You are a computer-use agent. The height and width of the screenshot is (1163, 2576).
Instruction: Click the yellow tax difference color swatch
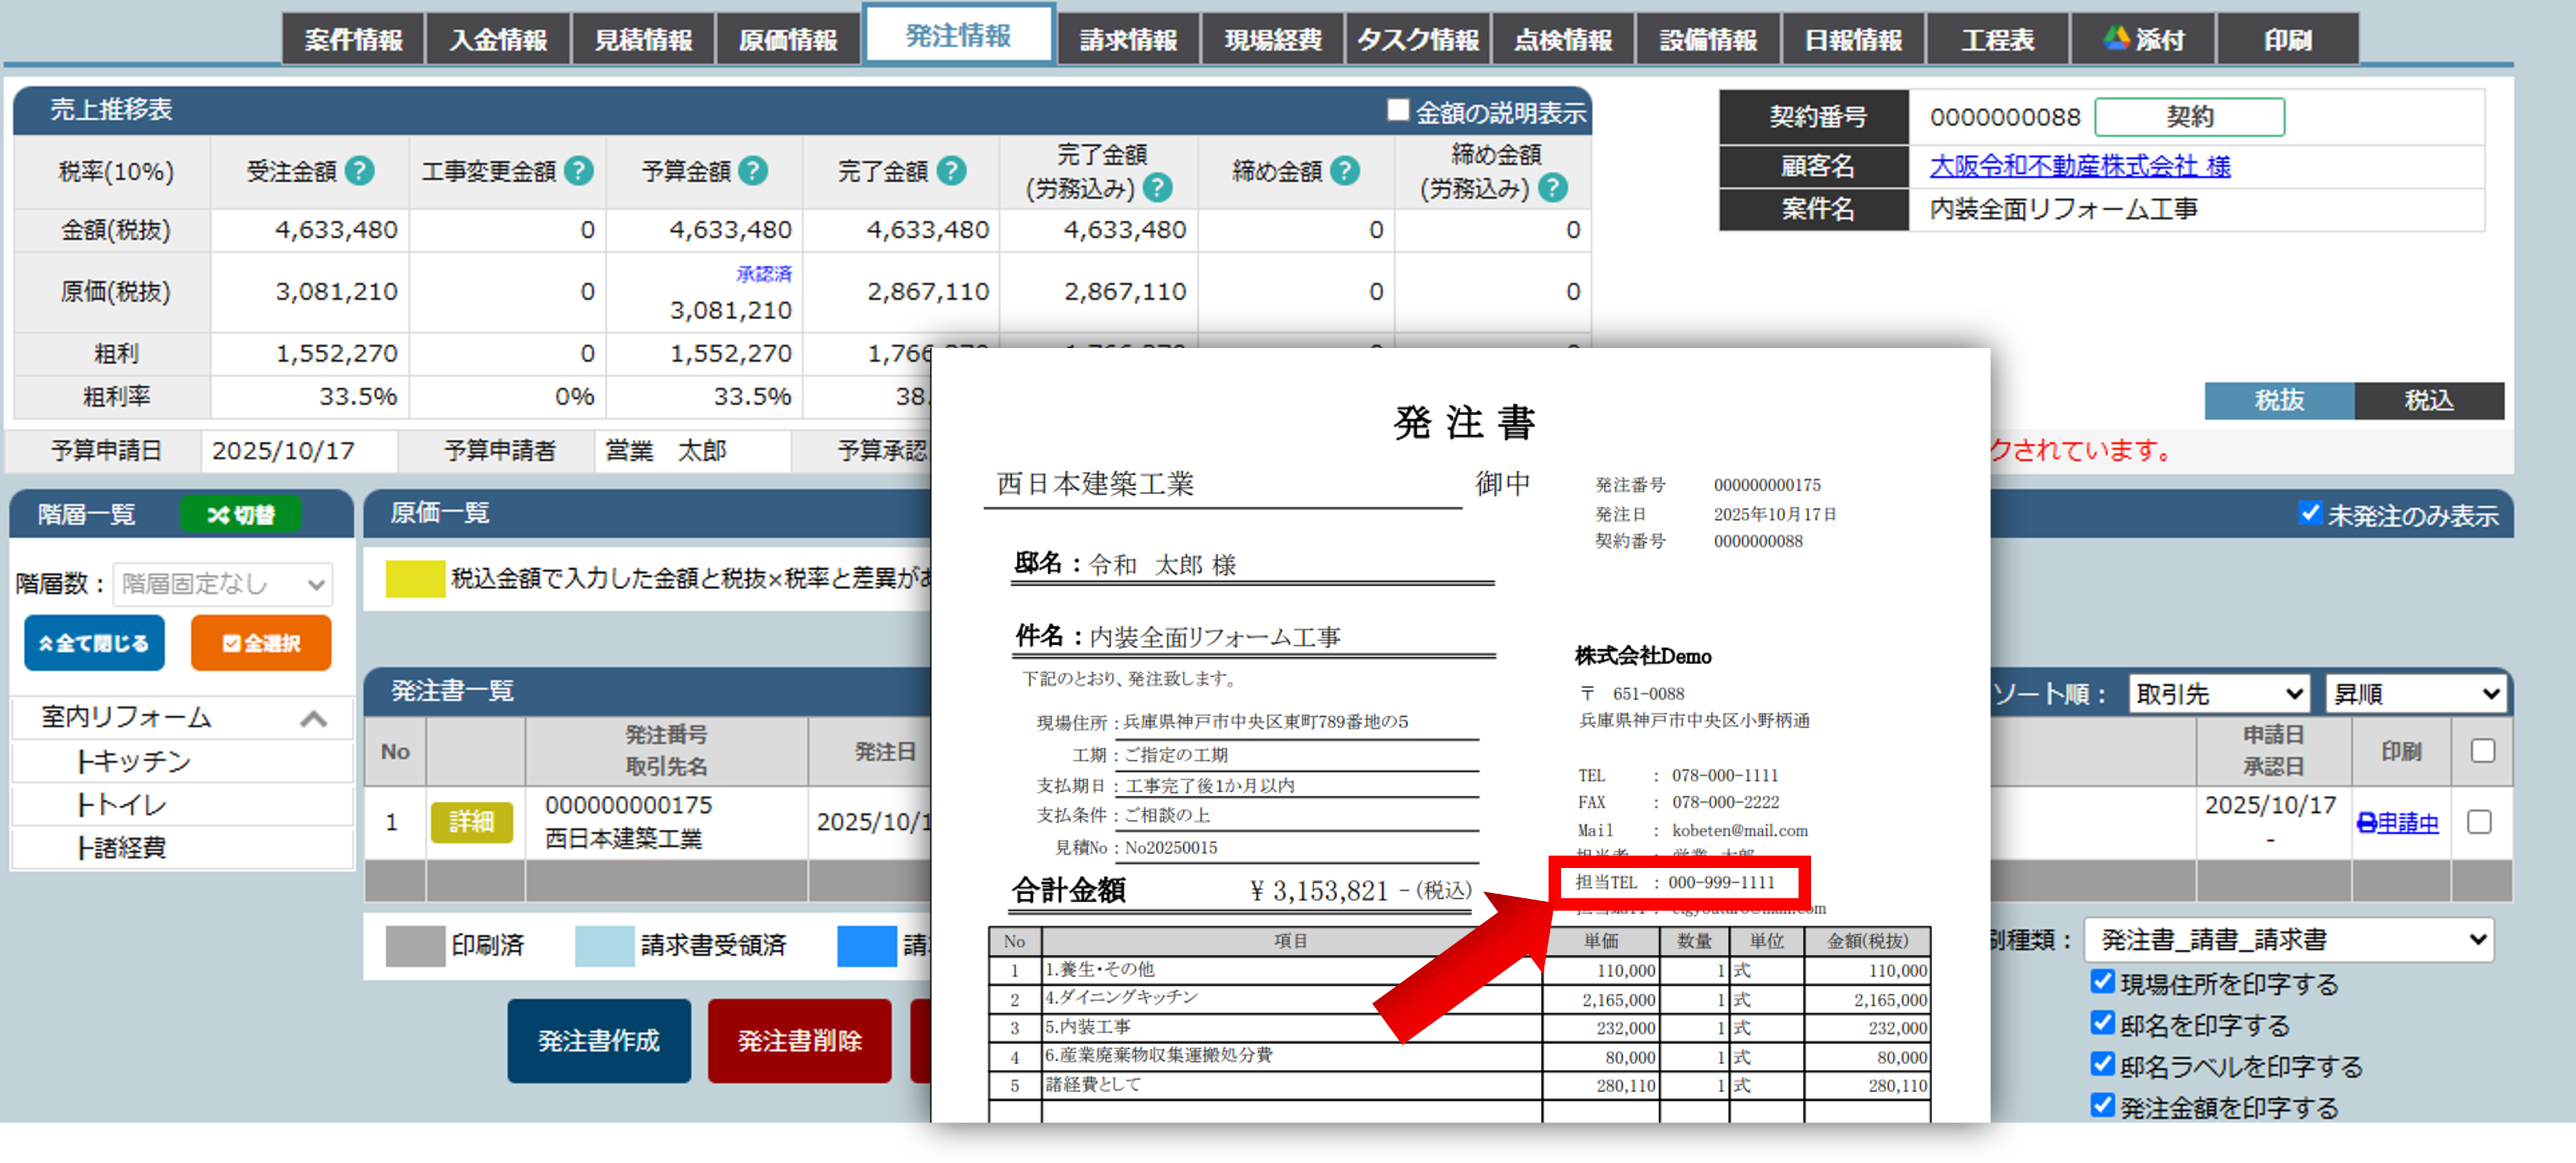click(415, 578)
